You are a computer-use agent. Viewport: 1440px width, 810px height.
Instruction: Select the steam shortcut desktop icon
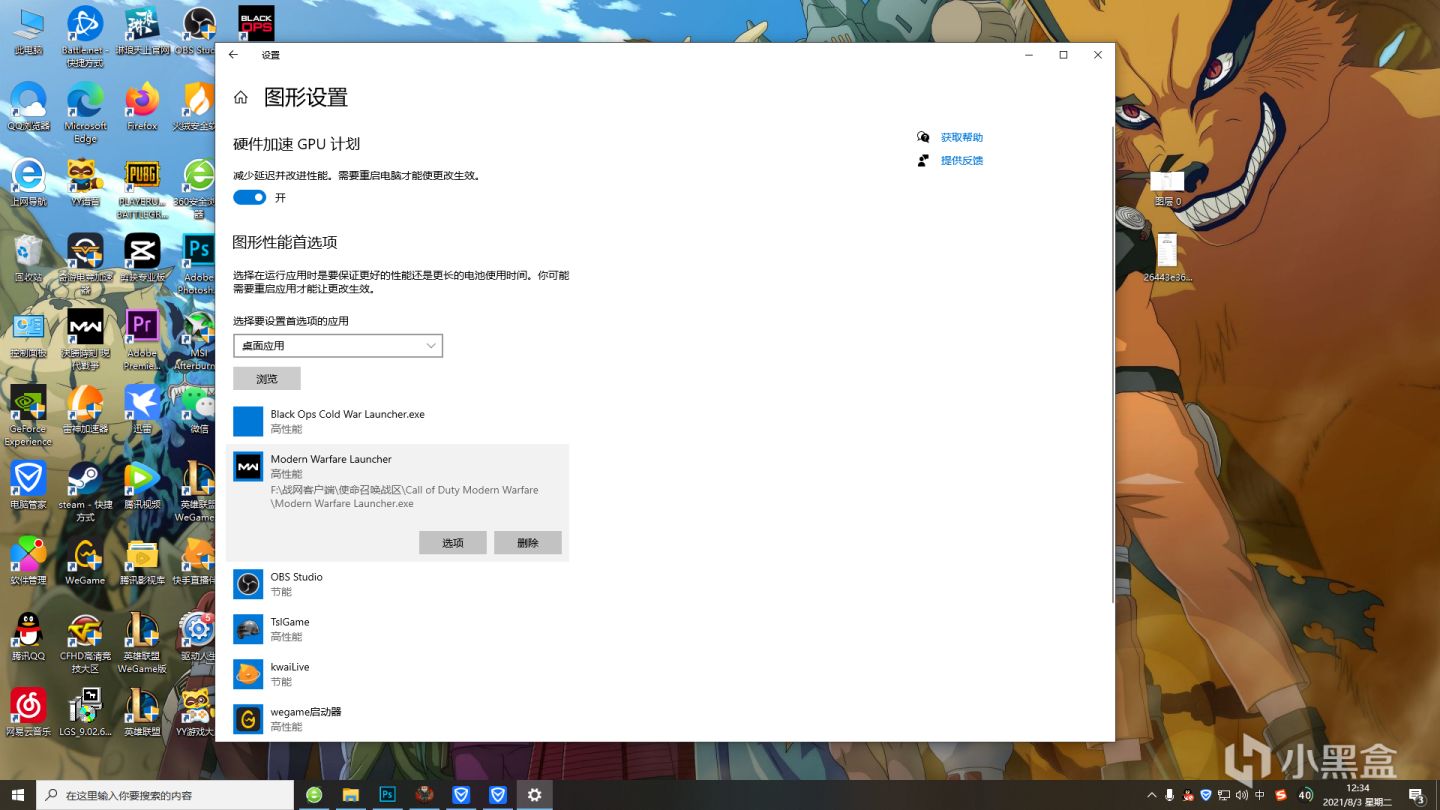[x=85, y=493]
